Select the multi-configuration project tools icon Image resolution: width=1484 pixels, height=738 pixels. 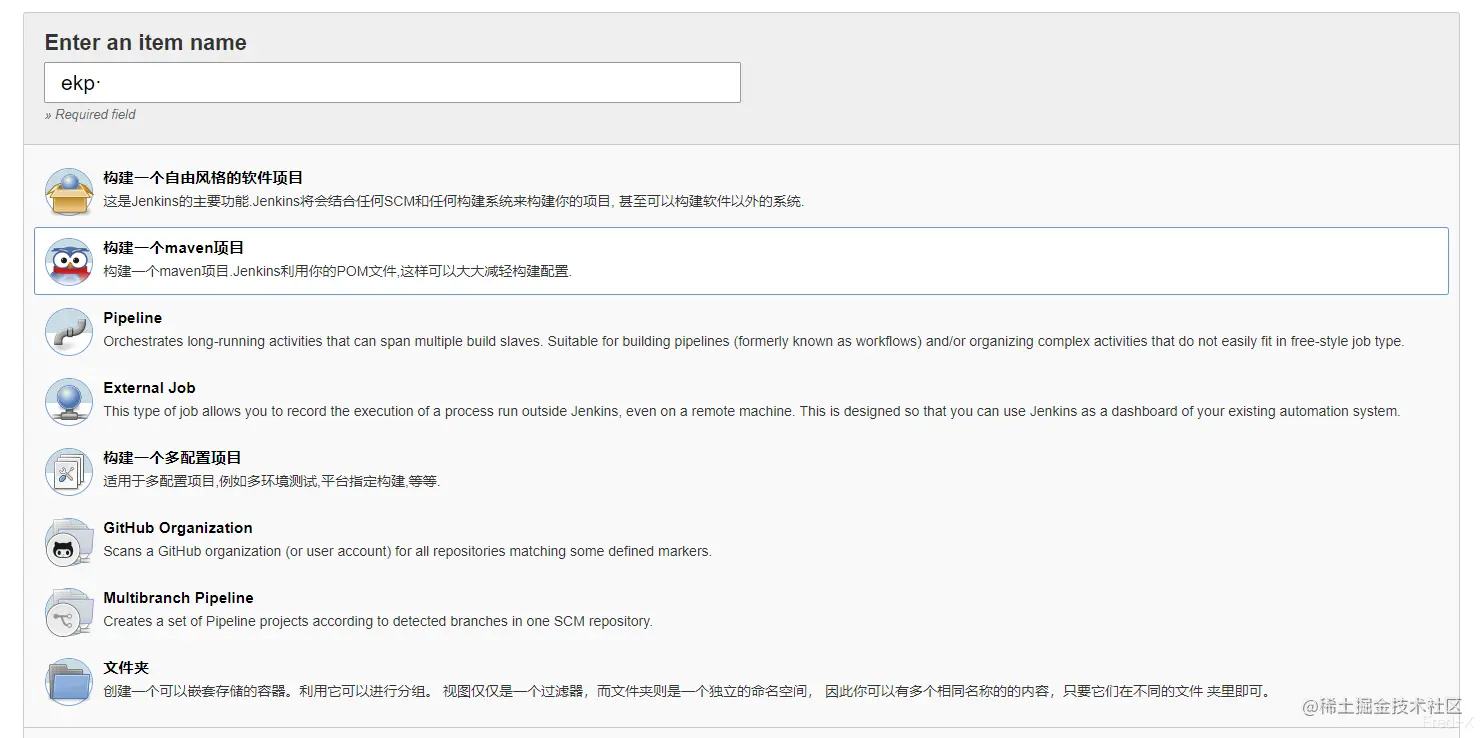(x=69, y=472)
